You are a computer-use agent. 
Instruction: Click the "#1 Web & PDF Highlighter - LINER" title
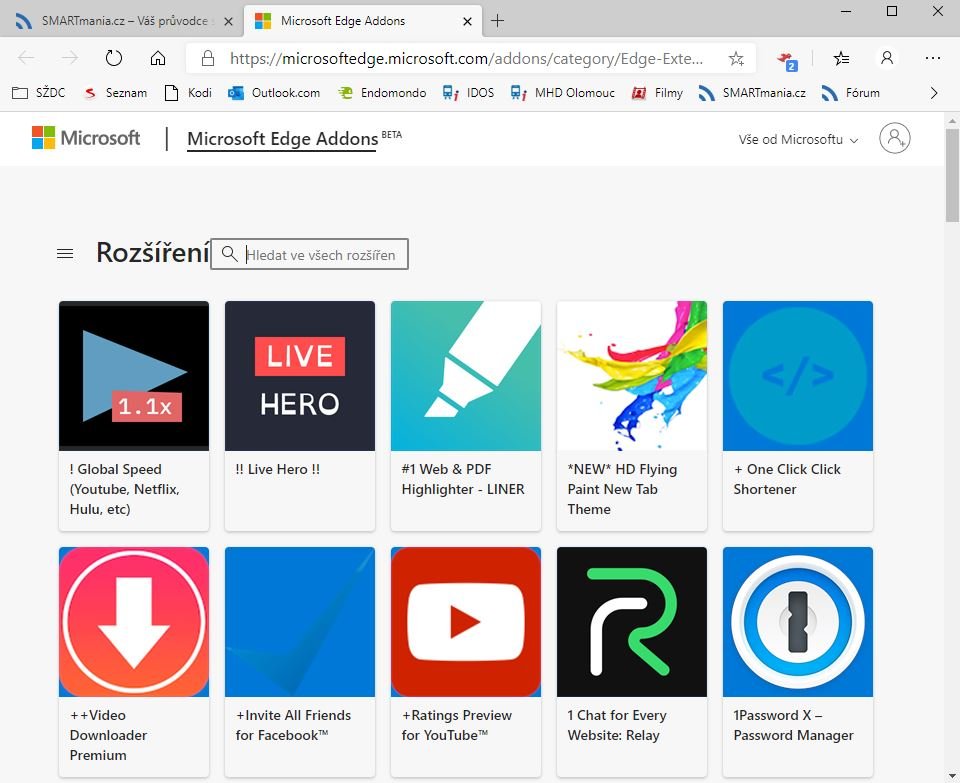click(463, 479)
